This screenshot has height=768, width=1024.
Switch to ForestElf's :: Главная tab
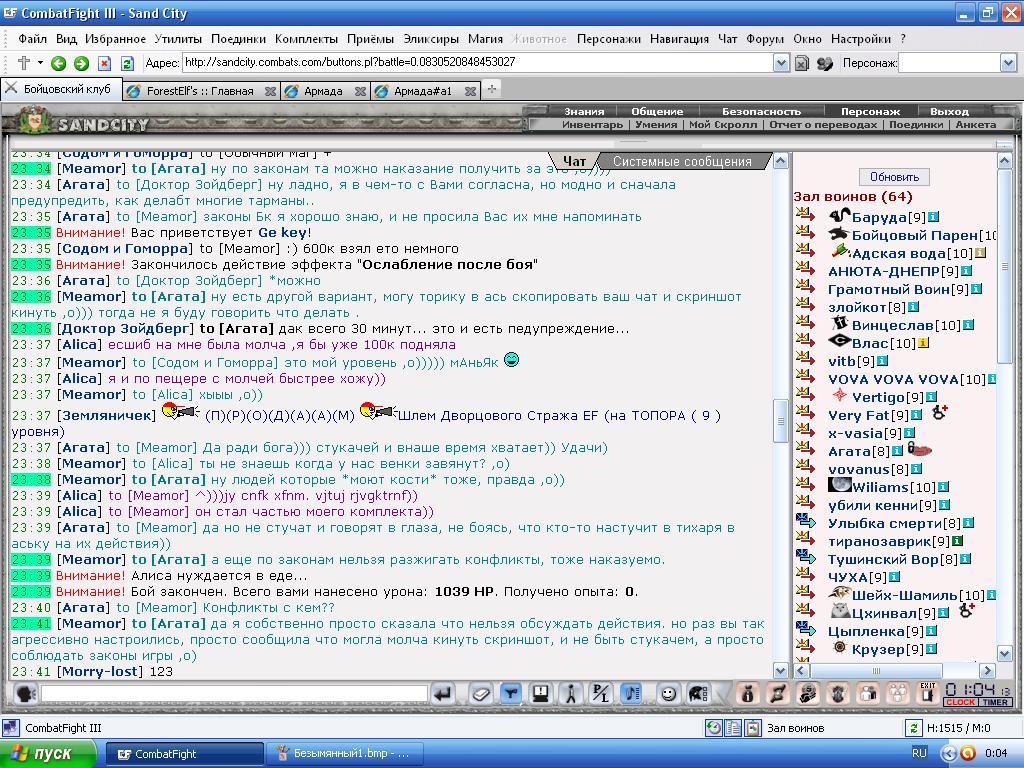click(x=200, y=91)
